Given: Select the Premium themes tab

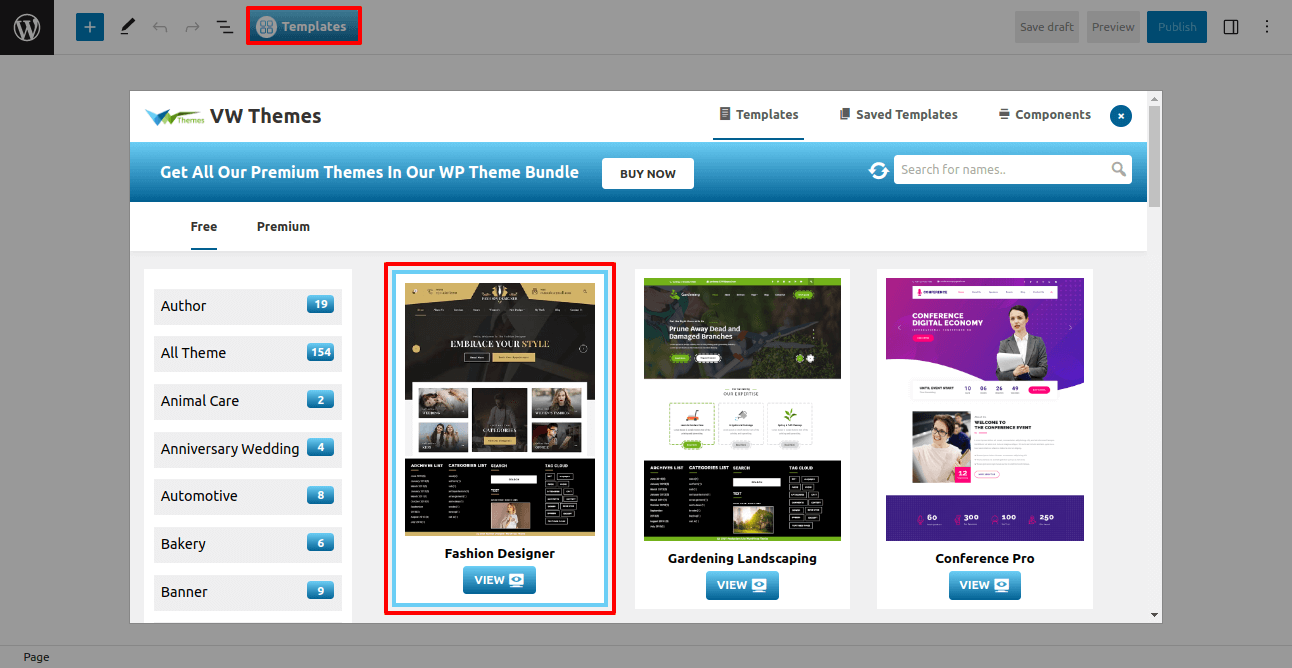Looking at the screenshot, I should (x=283, y=227).
